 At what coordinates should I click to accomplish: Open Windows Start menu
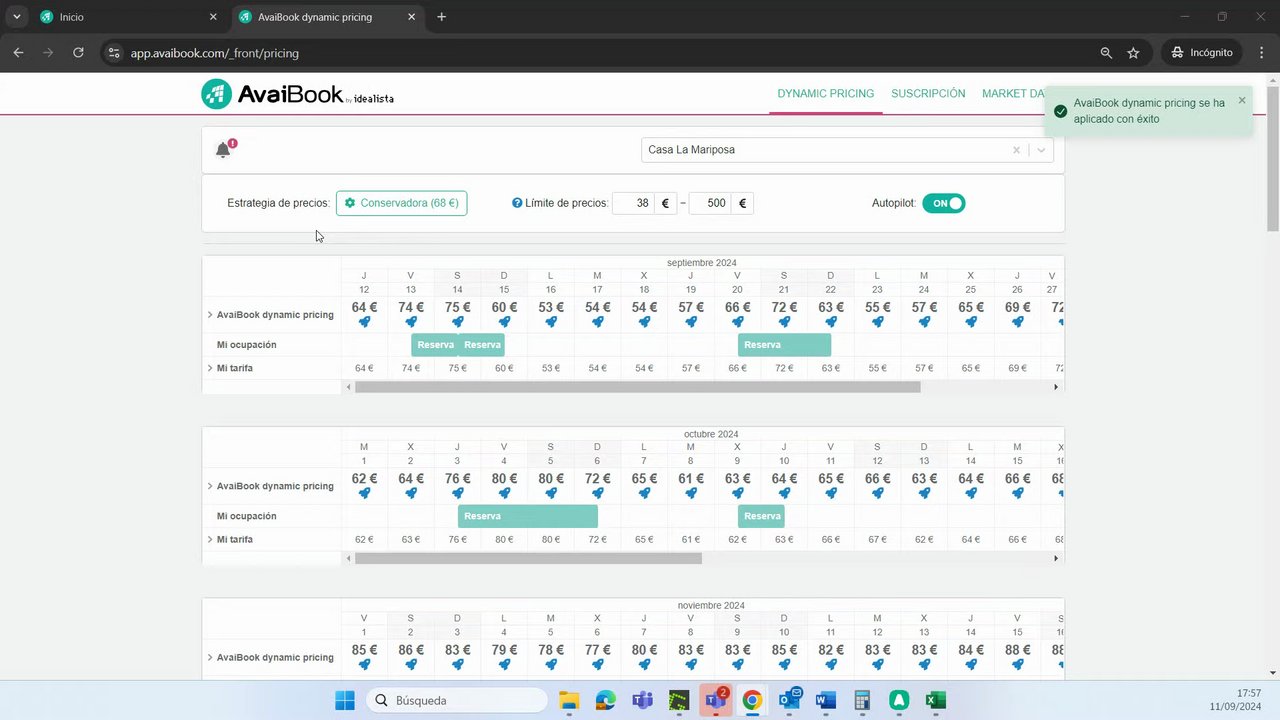click(x=344, y=700)
